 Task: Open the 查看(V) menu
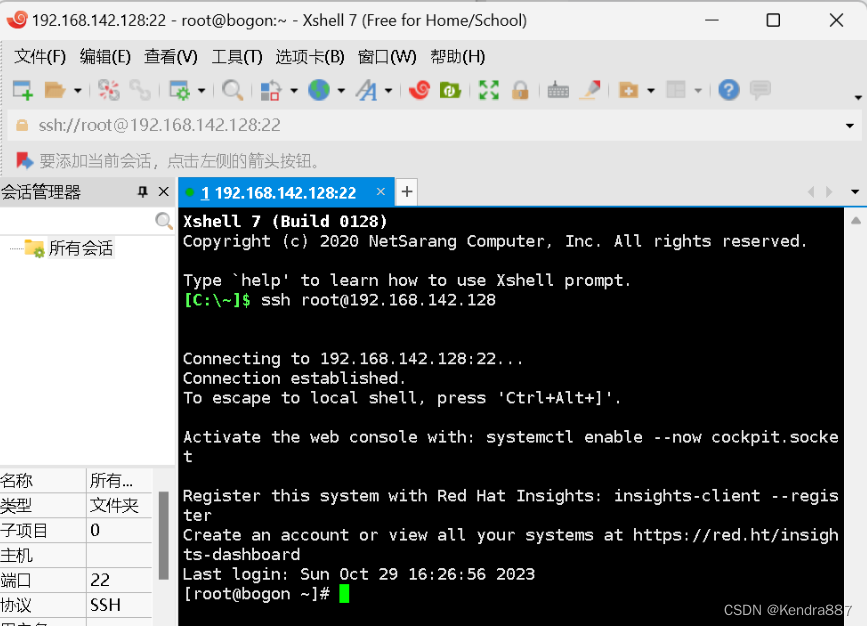click(x=170, y=56)
